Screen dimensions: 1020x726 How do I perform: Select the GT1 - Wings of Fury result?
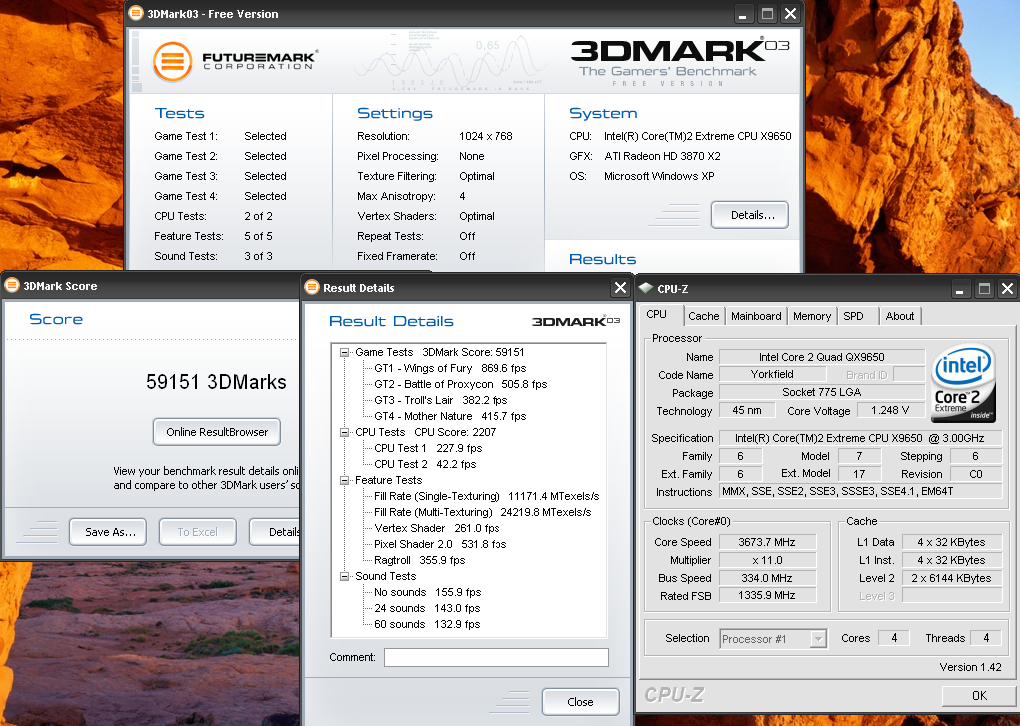pos(450,368)
